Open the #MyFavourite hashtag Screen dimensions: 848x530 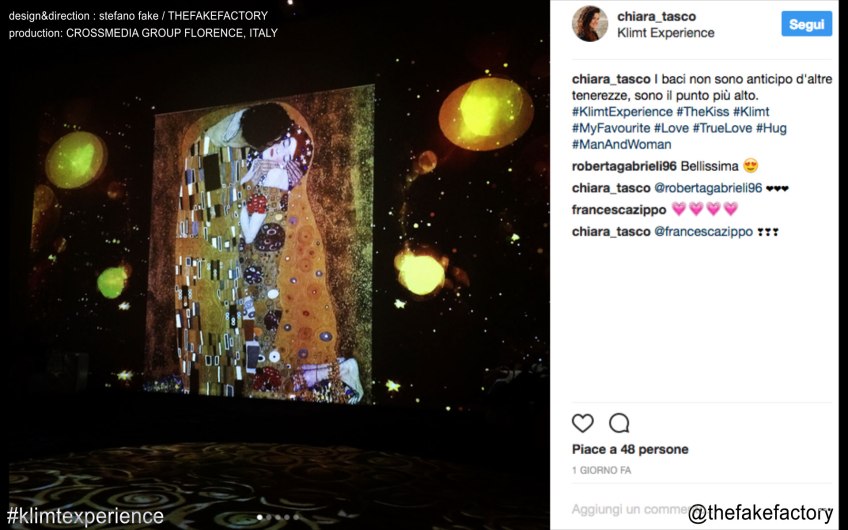pyautogui.click(x=611, y=128)
